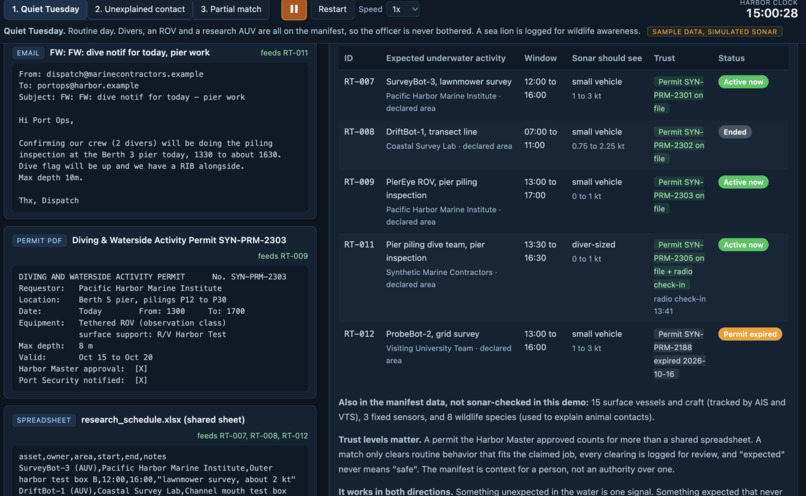Click the Ended status for RT-008
This screenshot has height=496, width=806.
(735, 132)
